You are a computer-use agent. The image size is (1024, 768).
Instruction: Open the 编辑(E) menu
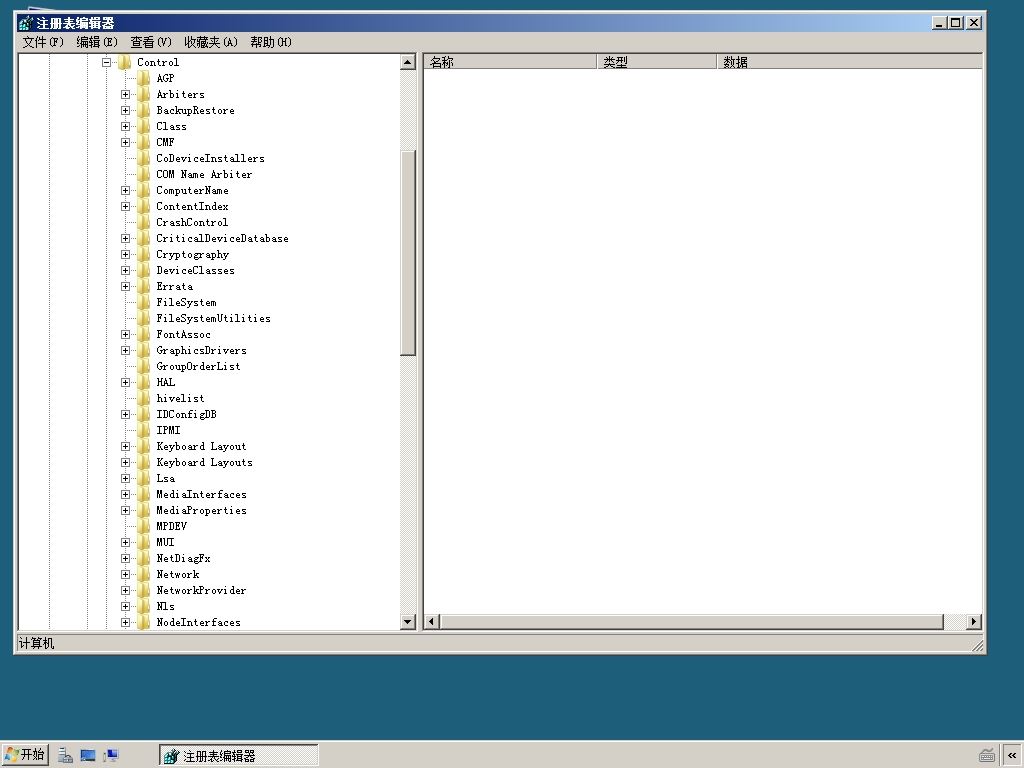pos(97,42)
